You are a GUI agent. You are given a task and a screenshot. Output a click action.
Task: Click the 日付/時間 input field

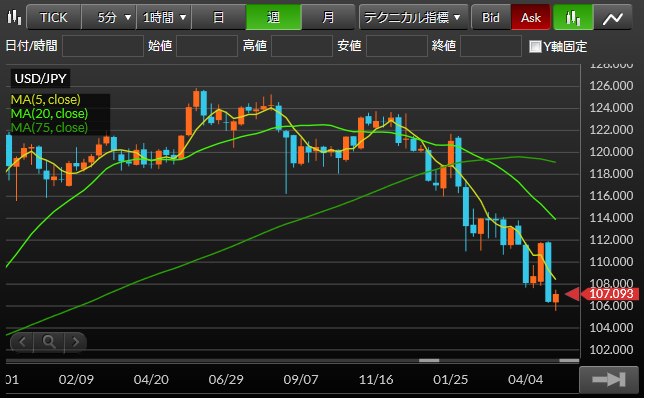click(103, 46)
